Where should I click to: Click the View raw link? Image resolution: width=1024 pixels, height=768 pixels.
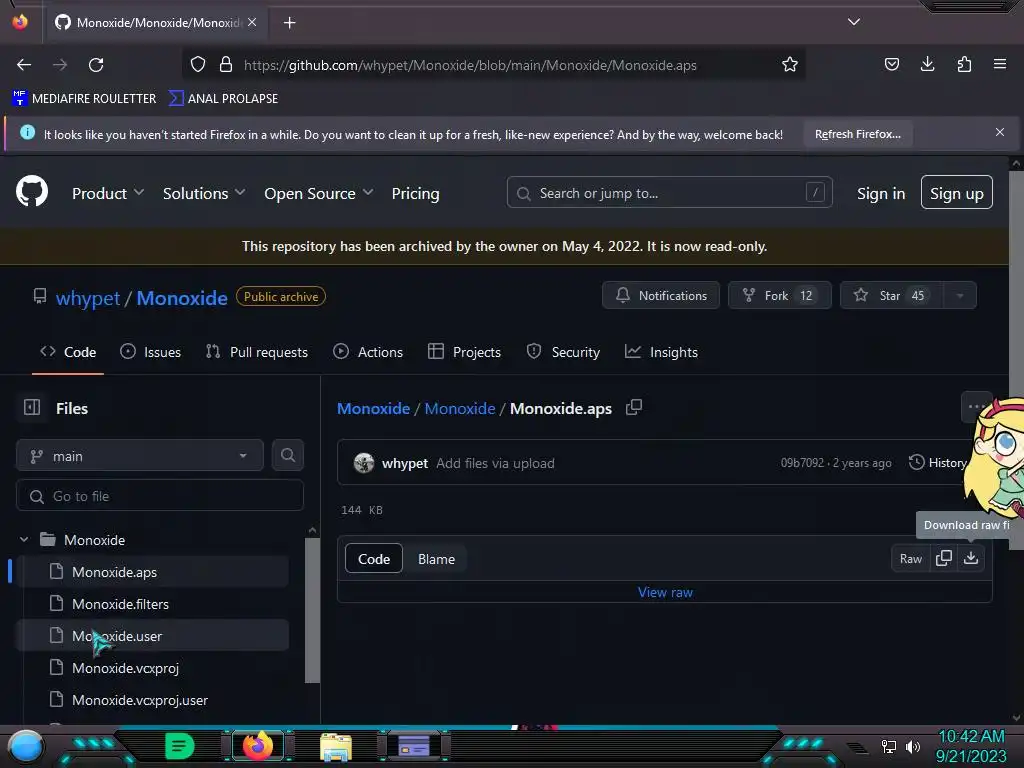[665, 592]
